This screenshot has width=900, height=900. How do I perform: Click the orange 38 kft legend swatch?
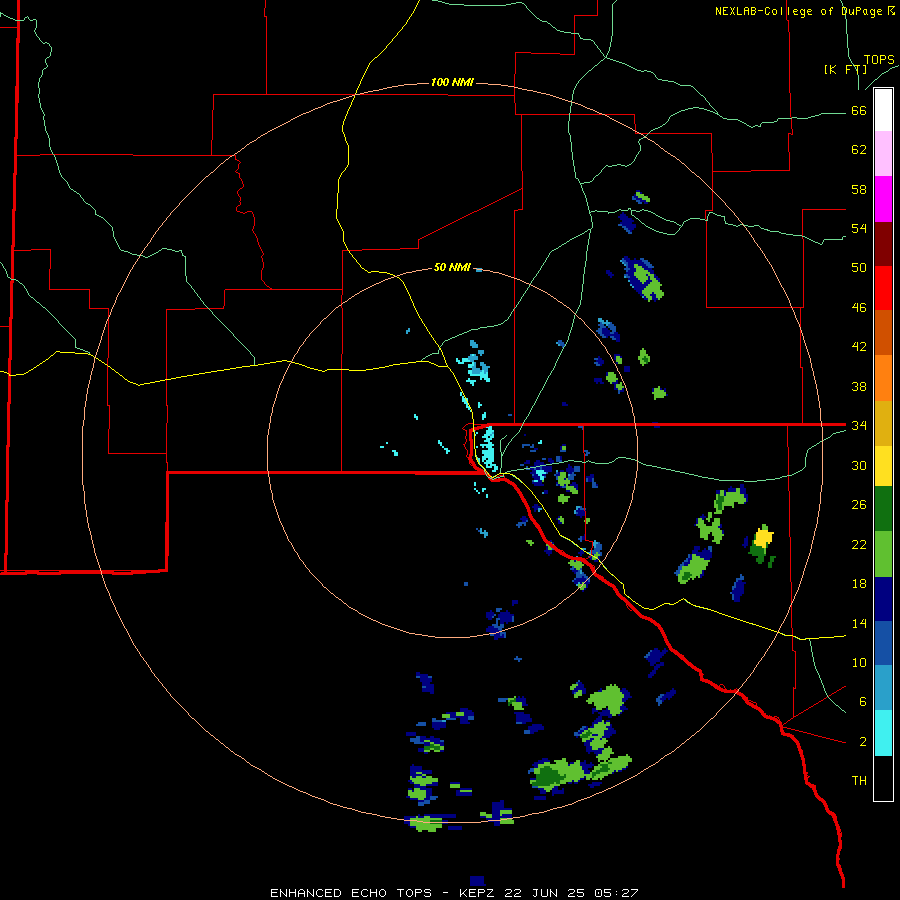pyautogui.click(x=883, y=378)
